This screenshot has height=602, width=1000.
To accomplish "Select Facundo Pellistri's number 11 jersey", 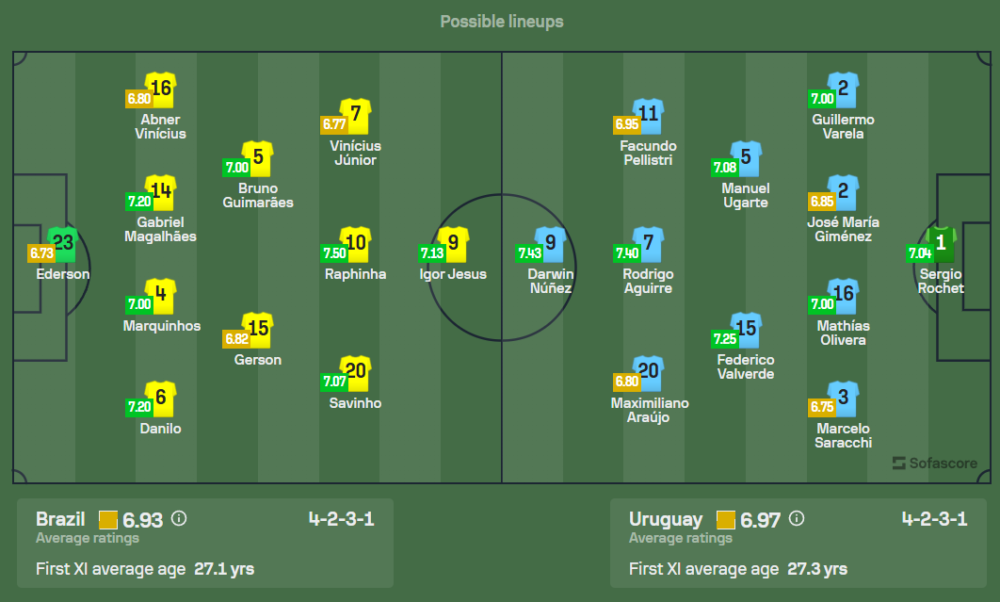I will pos(647,115).
